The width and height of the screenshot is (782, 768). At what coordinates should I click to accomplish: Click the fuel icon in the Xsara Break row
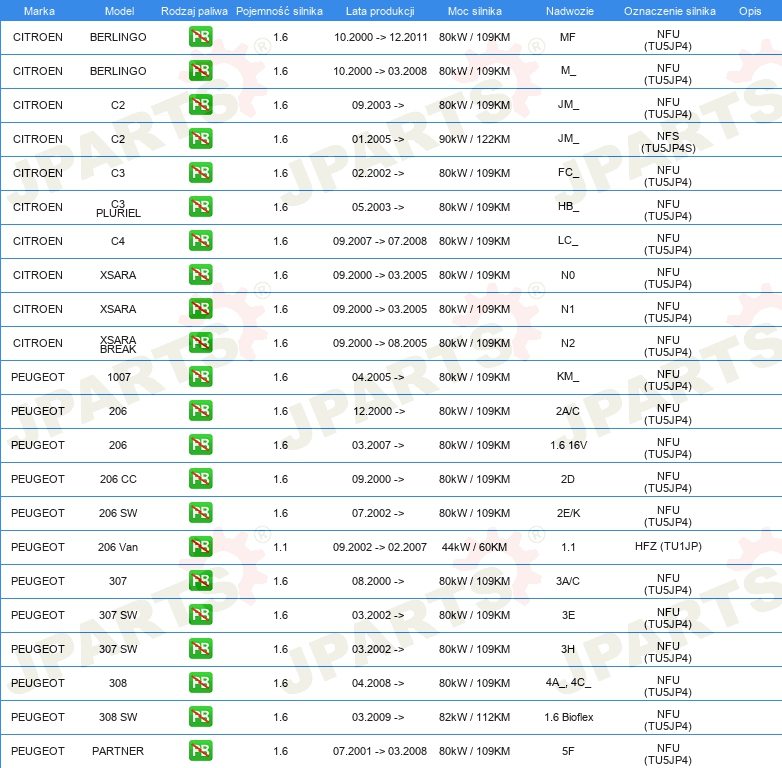pos(200,343)
